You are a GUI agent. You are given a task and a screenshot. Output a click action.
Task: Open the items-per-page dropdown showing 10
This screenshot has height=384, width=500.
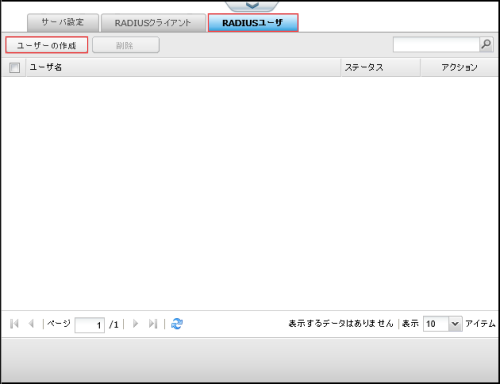coord(443,324)
